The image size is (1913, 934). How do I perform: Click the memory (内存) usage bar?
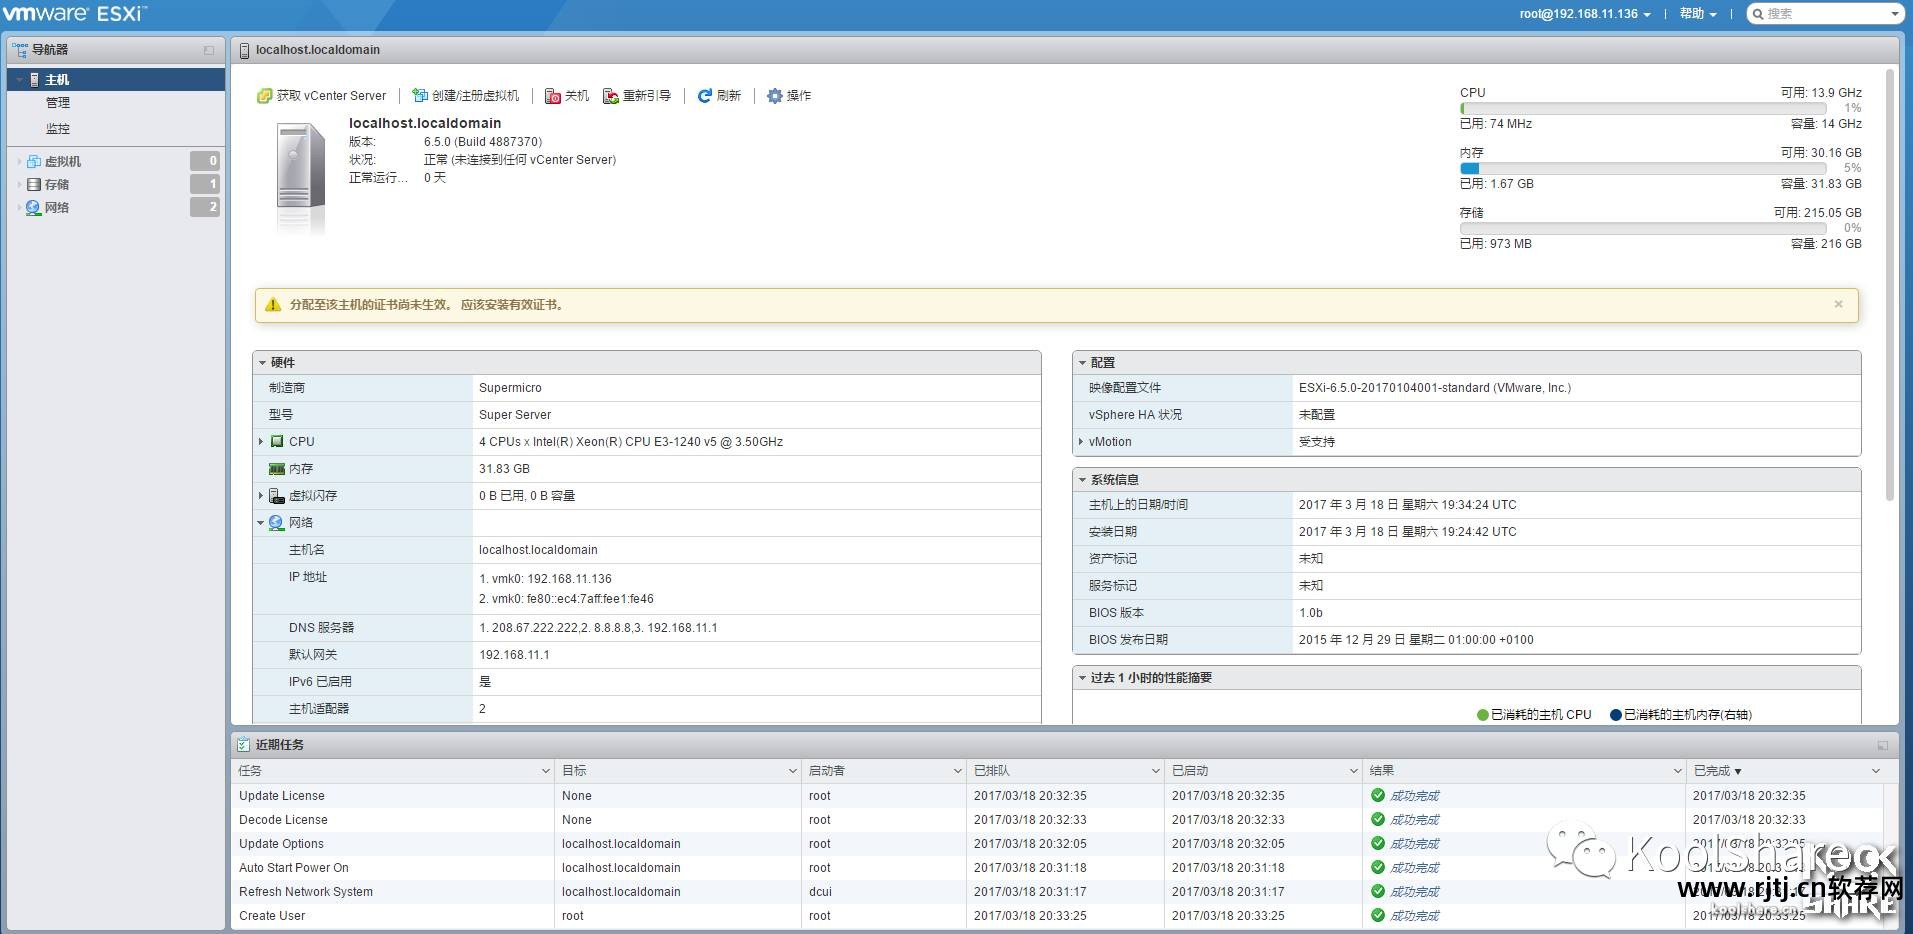click(x=1643, y=168)
